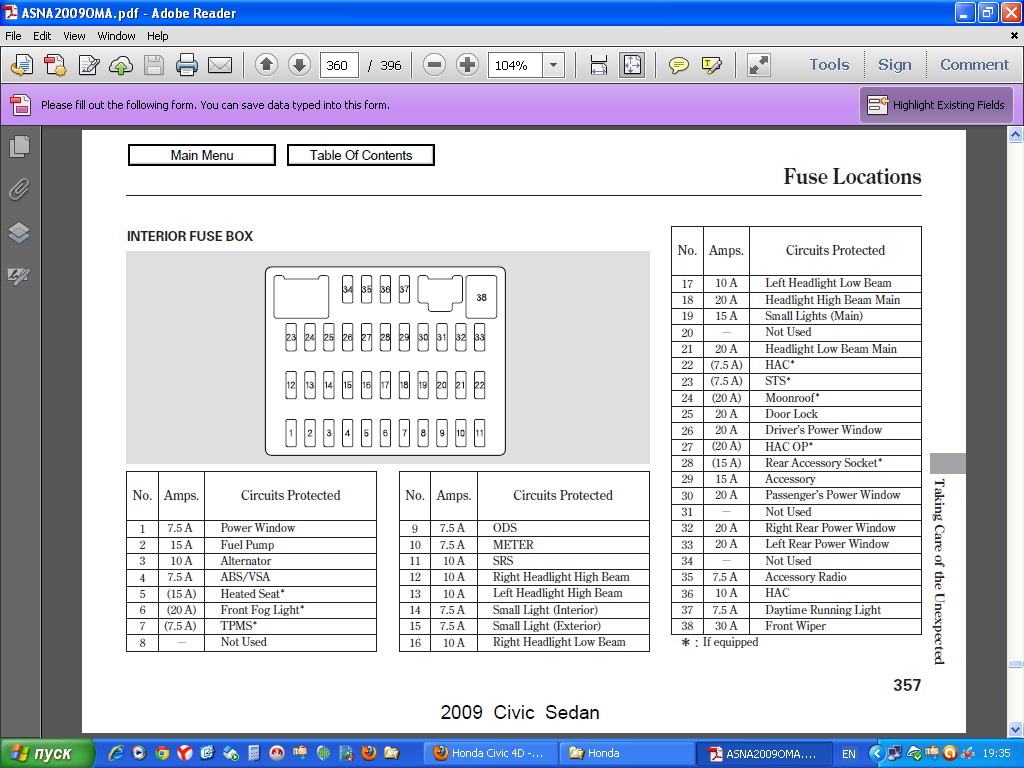Viewport: 1024px width, 768px height.
Task: Click 'METER' table entry
Action: [x=513, y=545]
